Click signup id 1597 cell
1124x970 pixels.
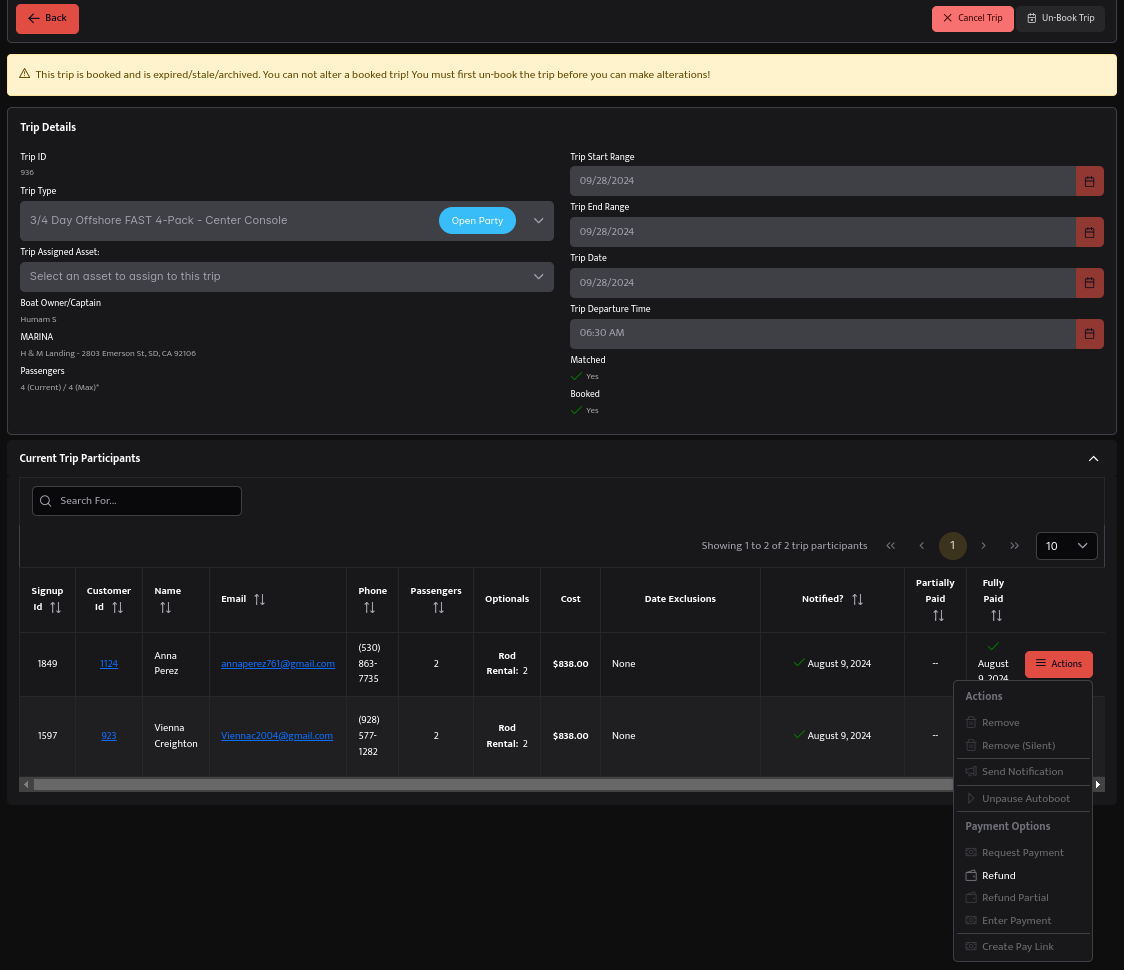coord(47,736)
